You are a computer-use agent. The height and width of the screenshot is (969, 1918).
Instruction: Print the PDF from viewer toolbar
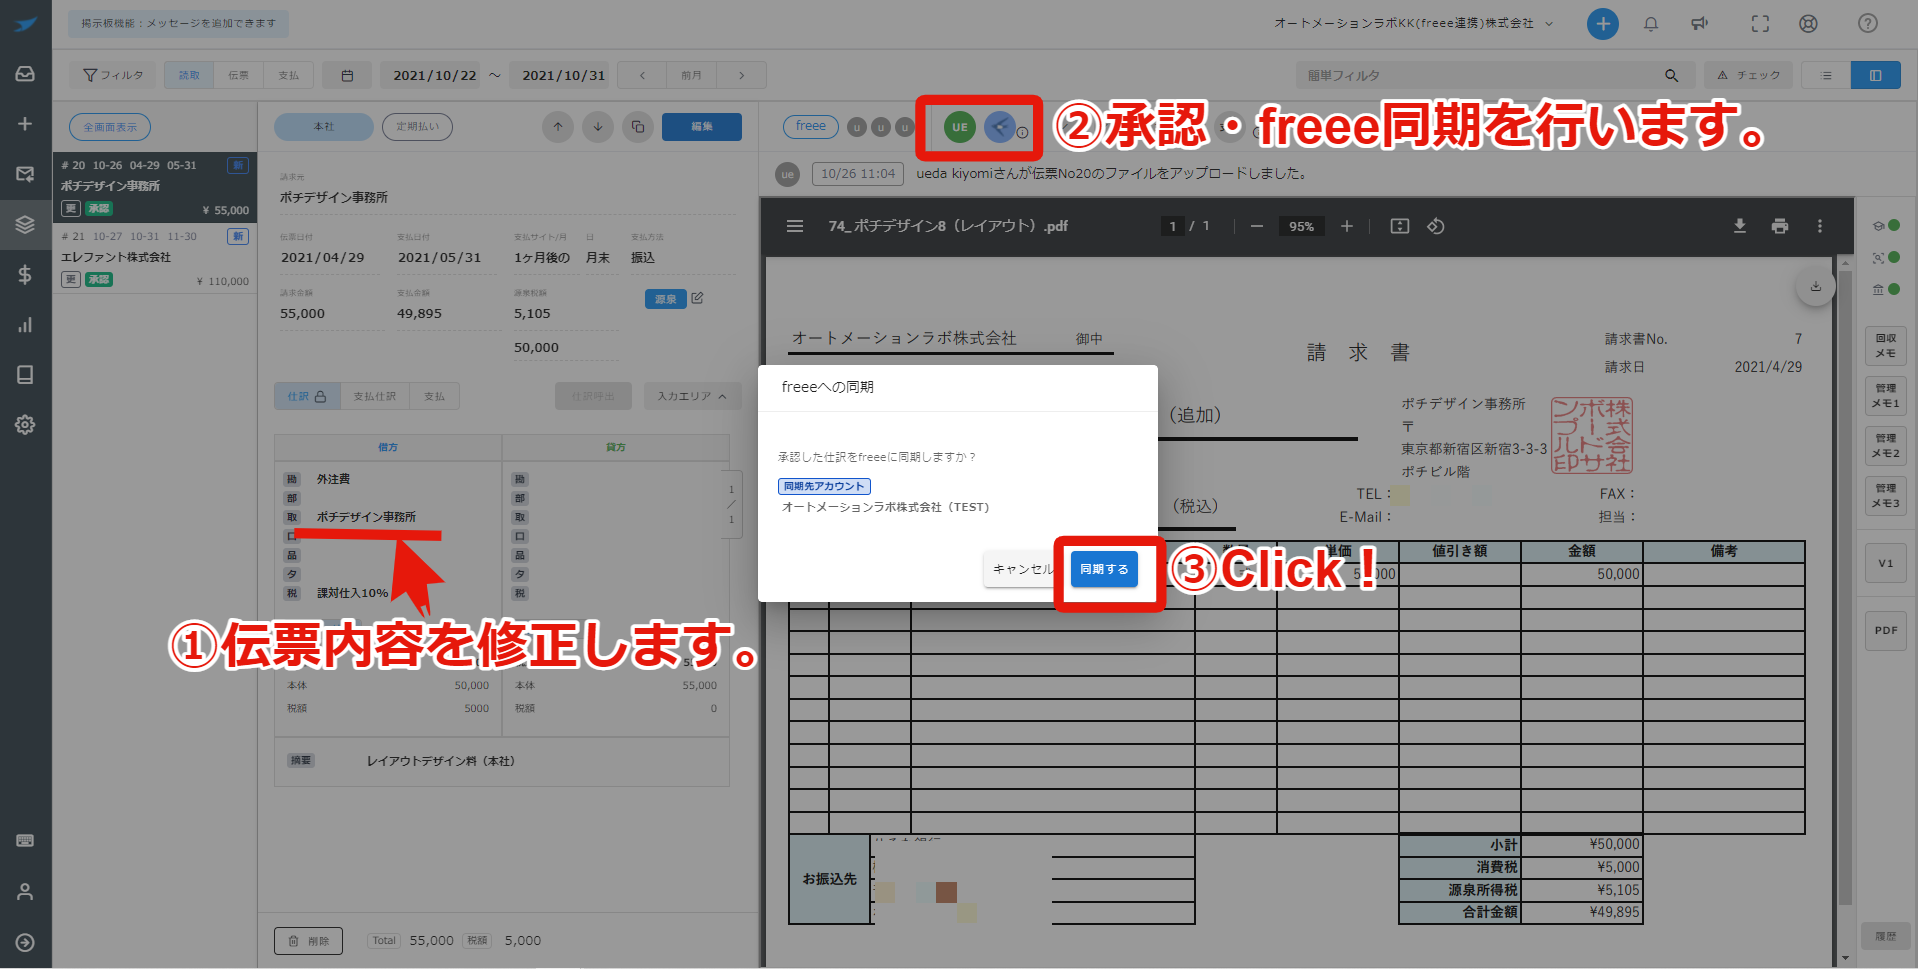[1780, 226]
